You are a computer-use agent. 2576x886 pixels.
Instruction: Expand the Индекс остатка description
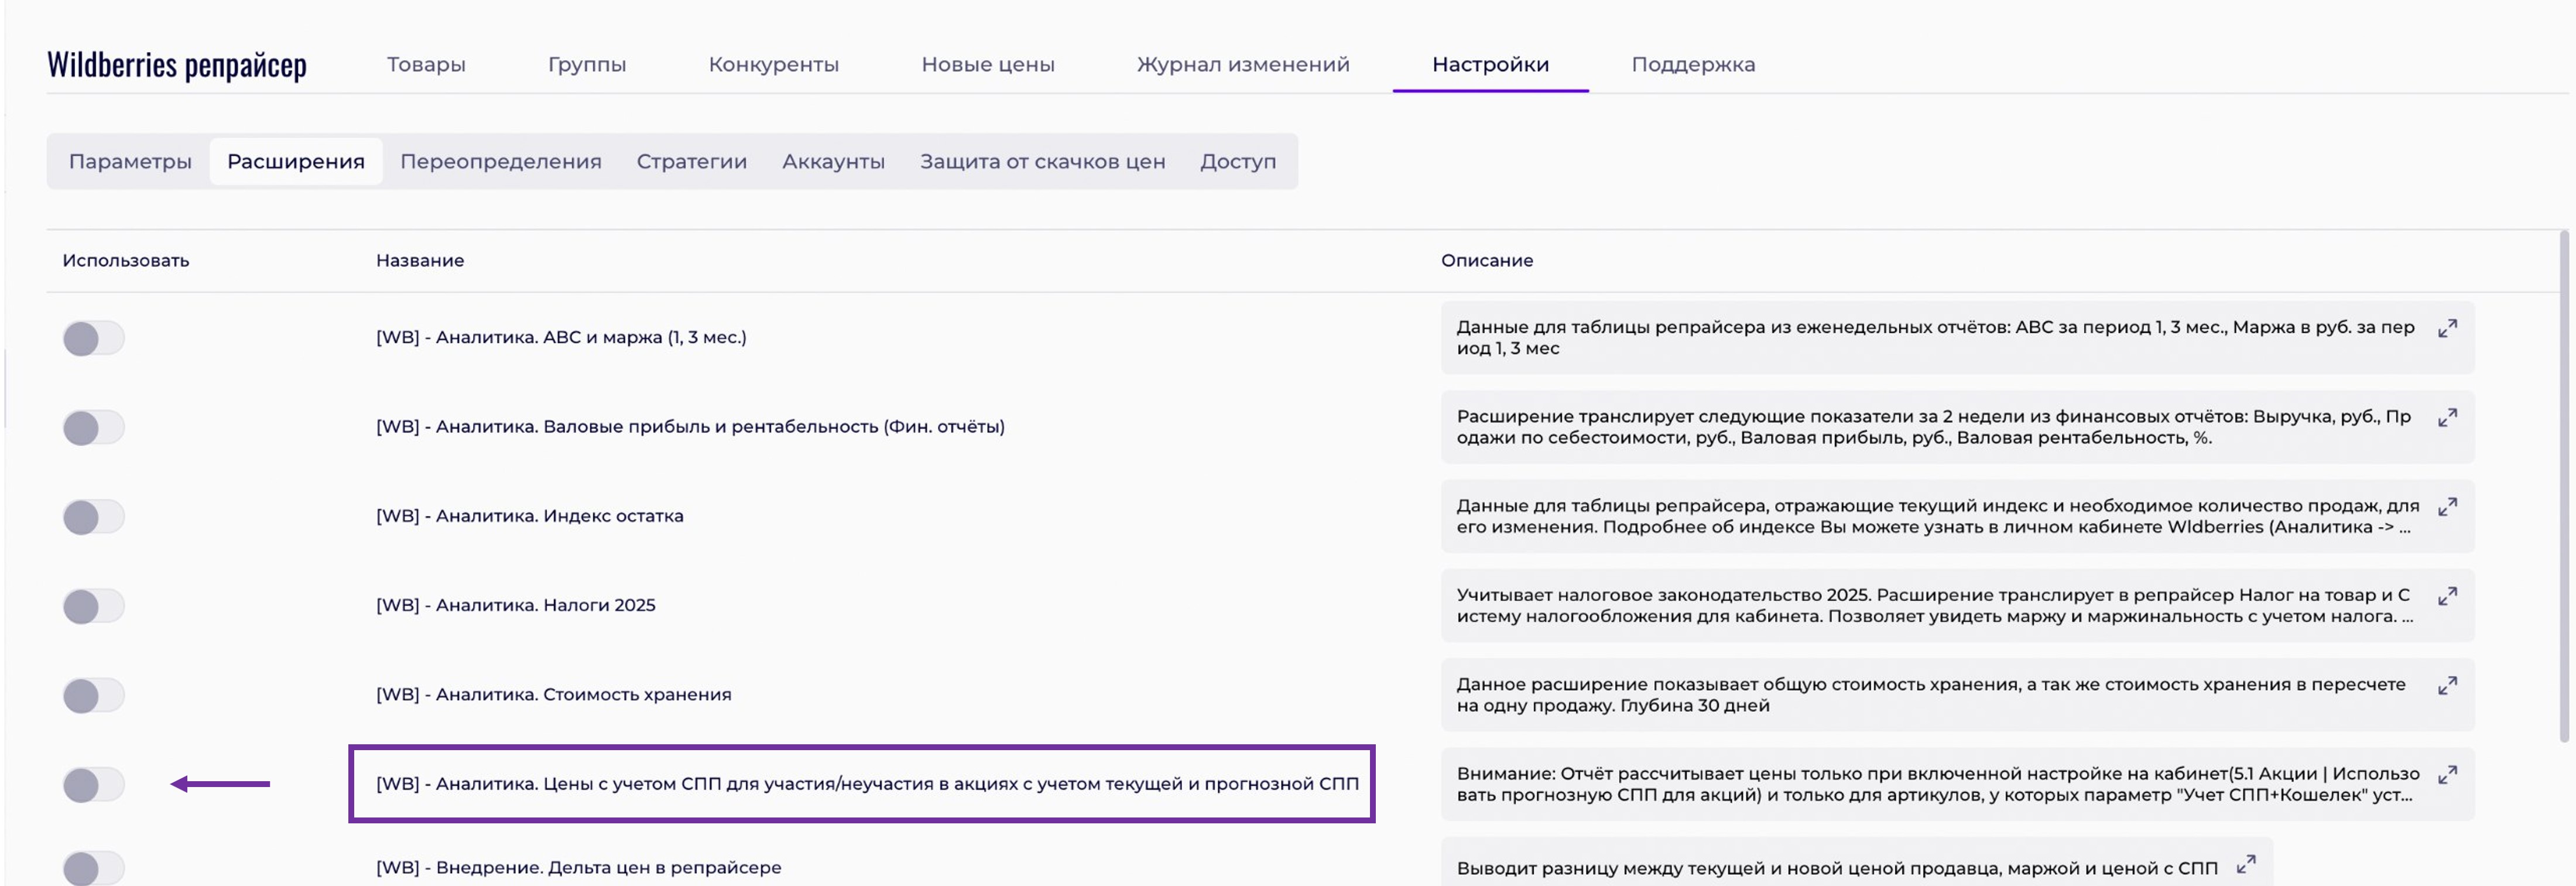2446,507
